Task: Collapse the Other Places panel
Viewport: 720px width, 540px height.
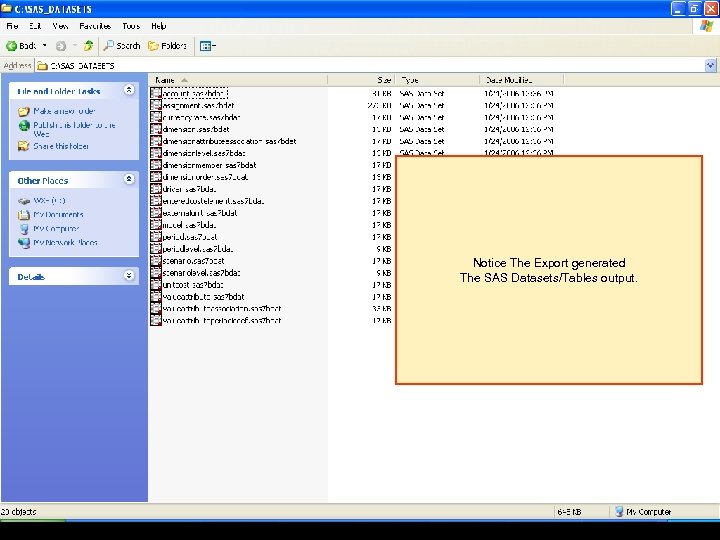Action: [x=129, y=179]
